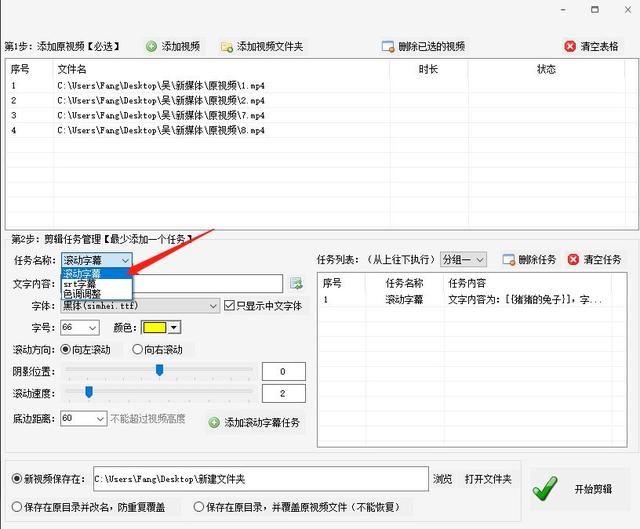The width and height of the screenshot is (640, 529).
Task: Click the 浏览 browse button
Action: (442, 480)
